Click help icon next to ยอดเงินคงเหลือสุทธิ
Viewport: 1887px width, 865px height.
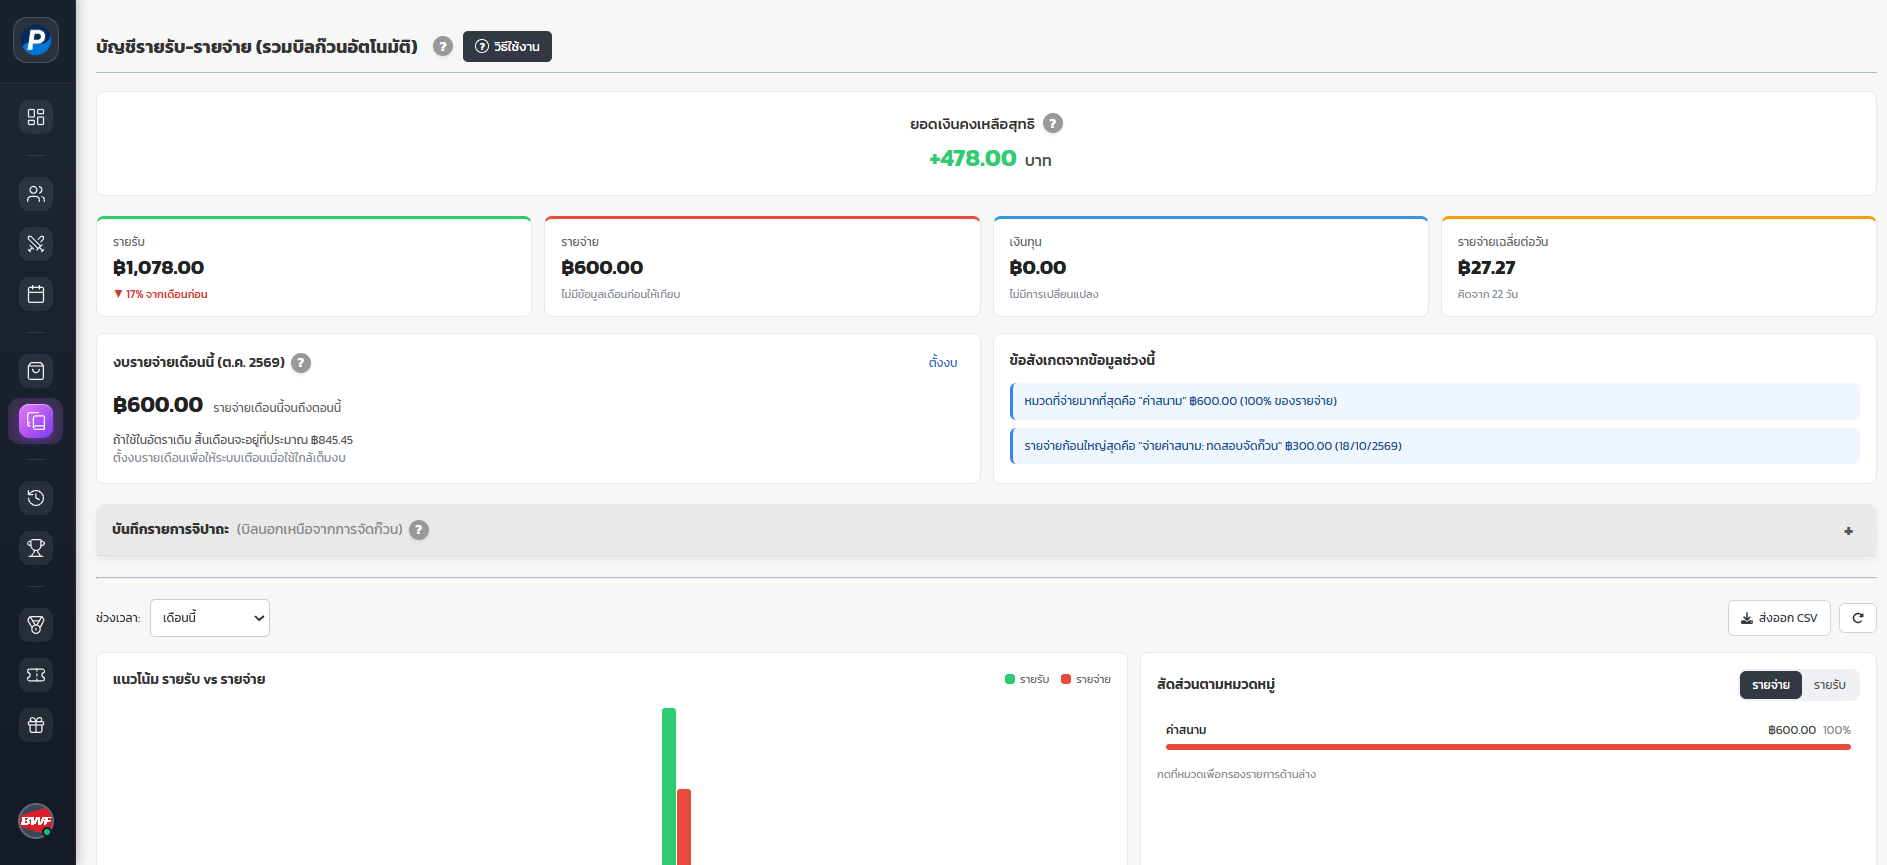pos(1053,123)
